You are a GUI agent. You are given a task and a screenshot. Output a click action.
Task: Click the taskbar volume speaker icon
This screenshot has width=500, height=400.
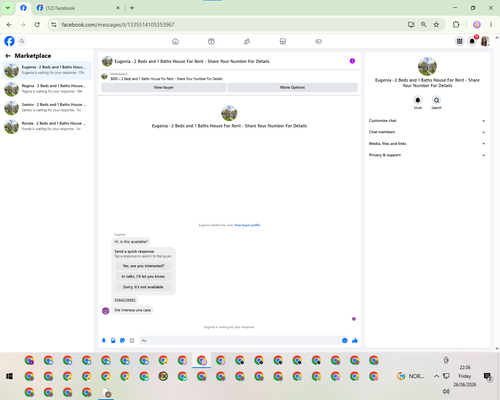coord(446,391)
